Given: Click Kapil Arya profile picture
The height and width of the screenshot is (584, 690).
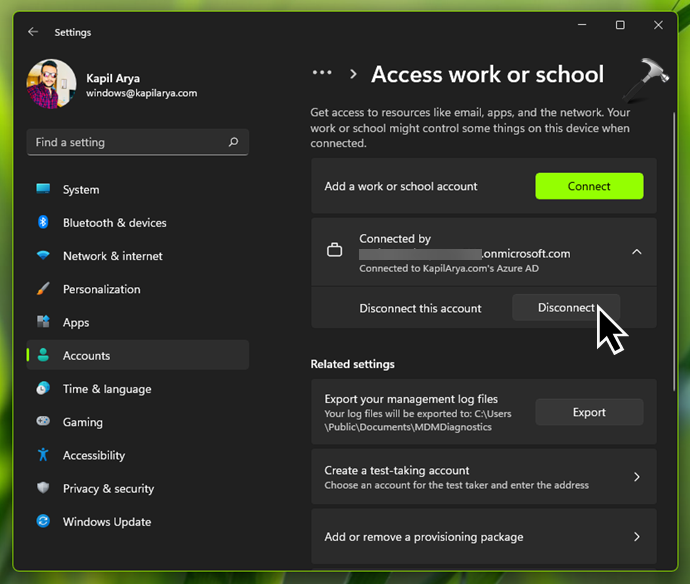Looking at the screenshot, I should 51,84.
